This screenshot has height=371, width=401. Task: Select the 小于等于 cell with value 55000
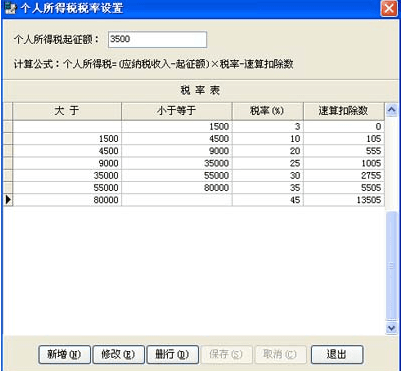pyautogui.click(x=177, y=175)
